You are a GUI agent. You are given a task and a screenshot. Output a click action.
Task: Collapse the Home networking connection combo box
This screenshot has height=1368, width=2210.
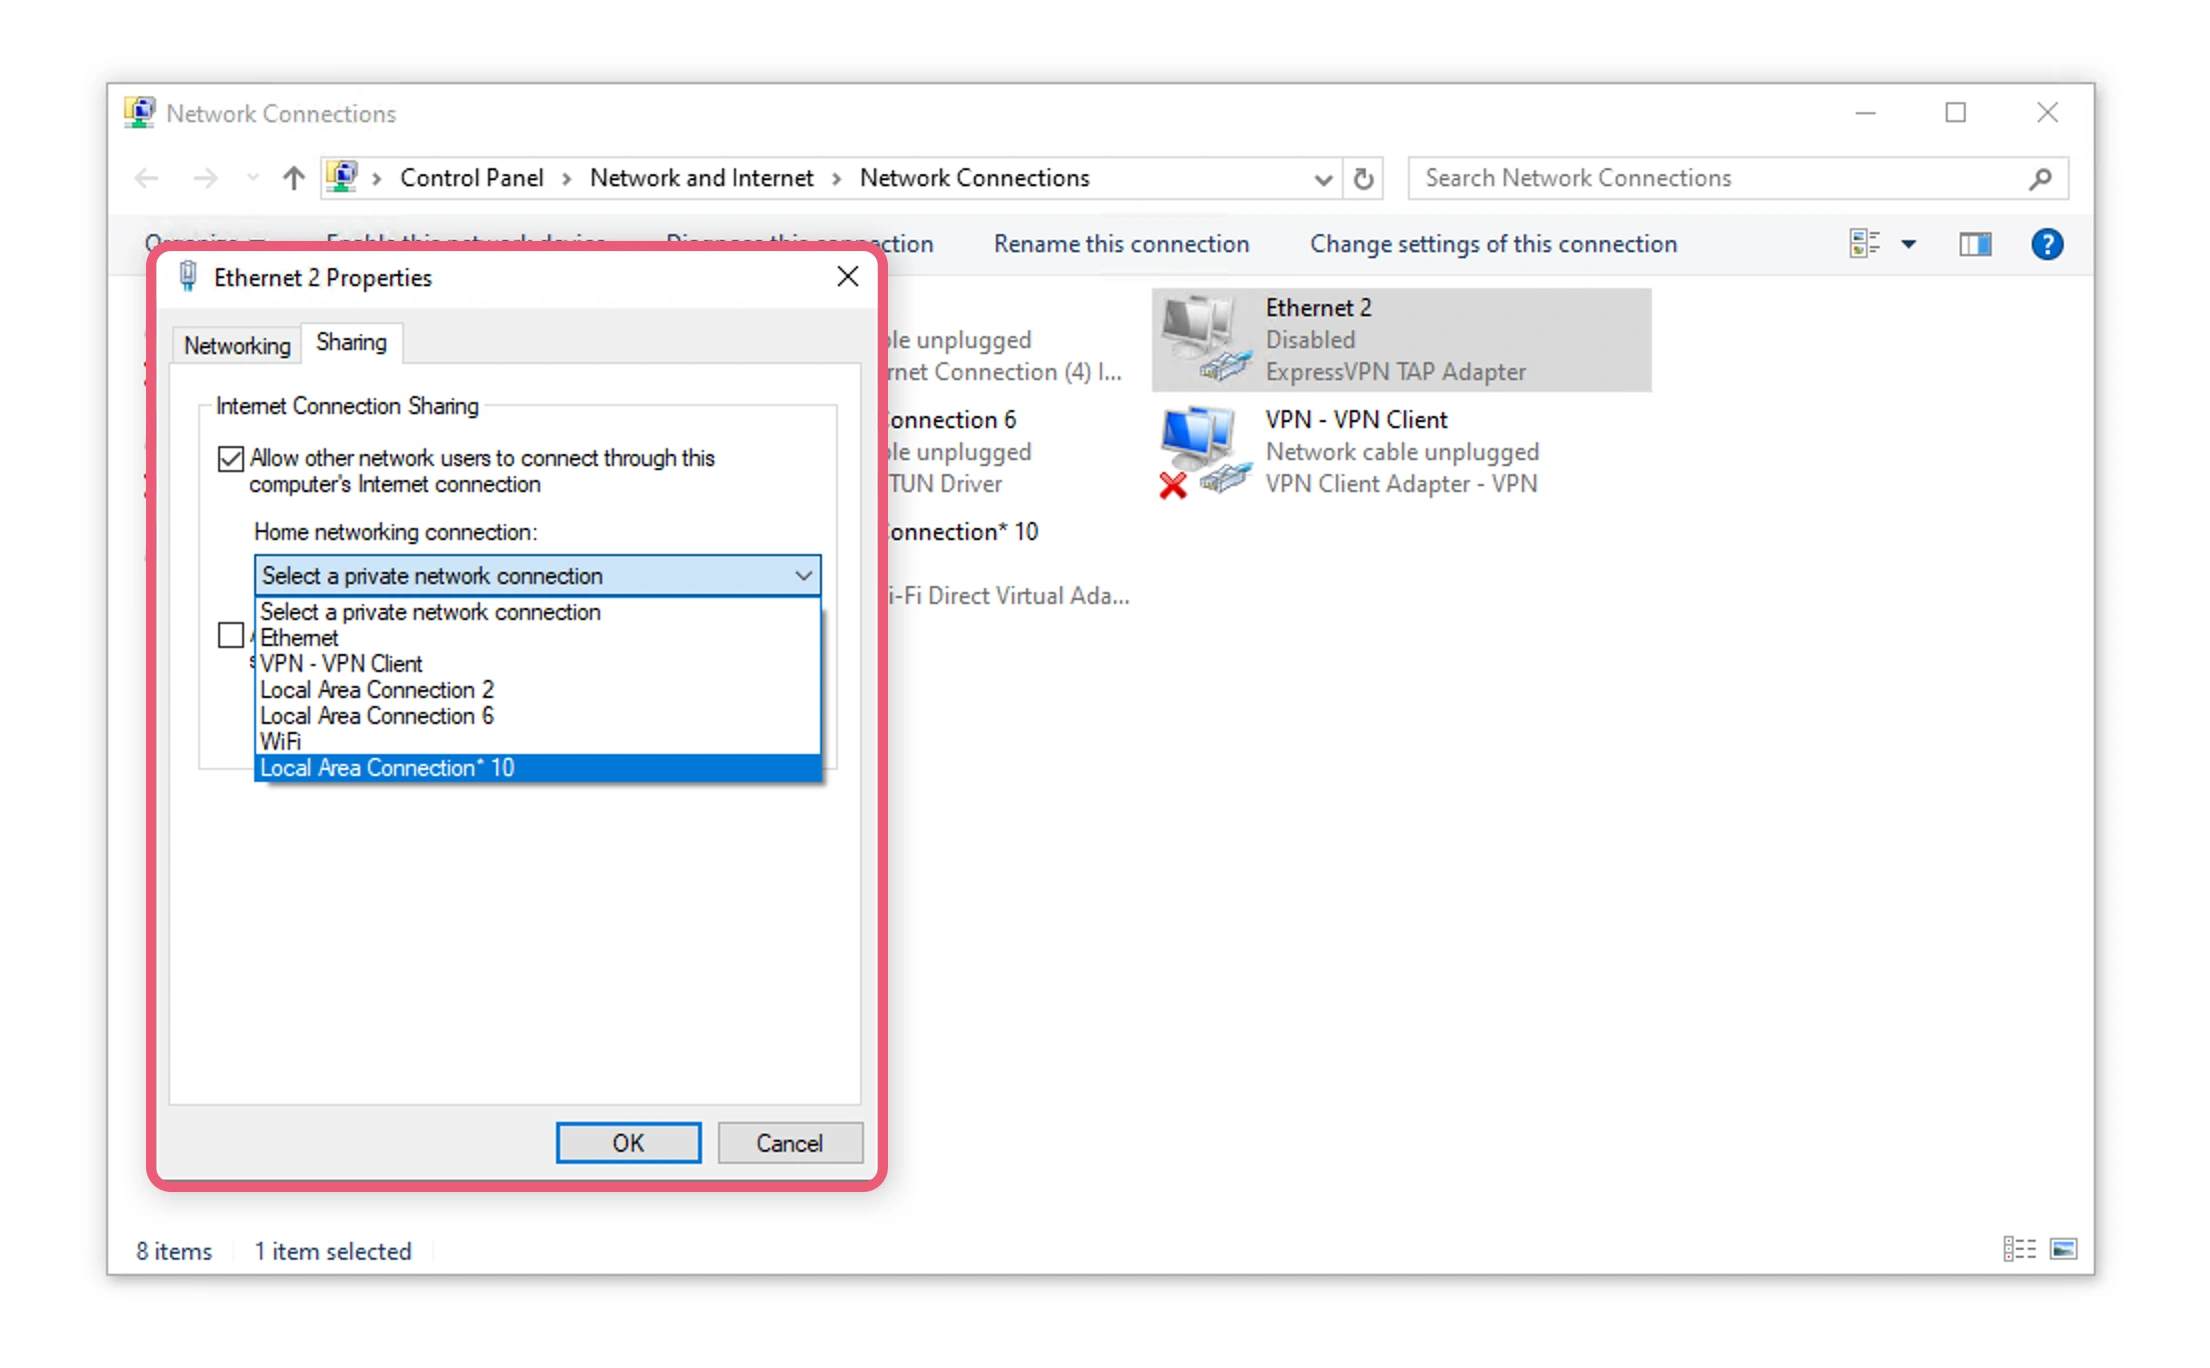[x=803, y=576]
